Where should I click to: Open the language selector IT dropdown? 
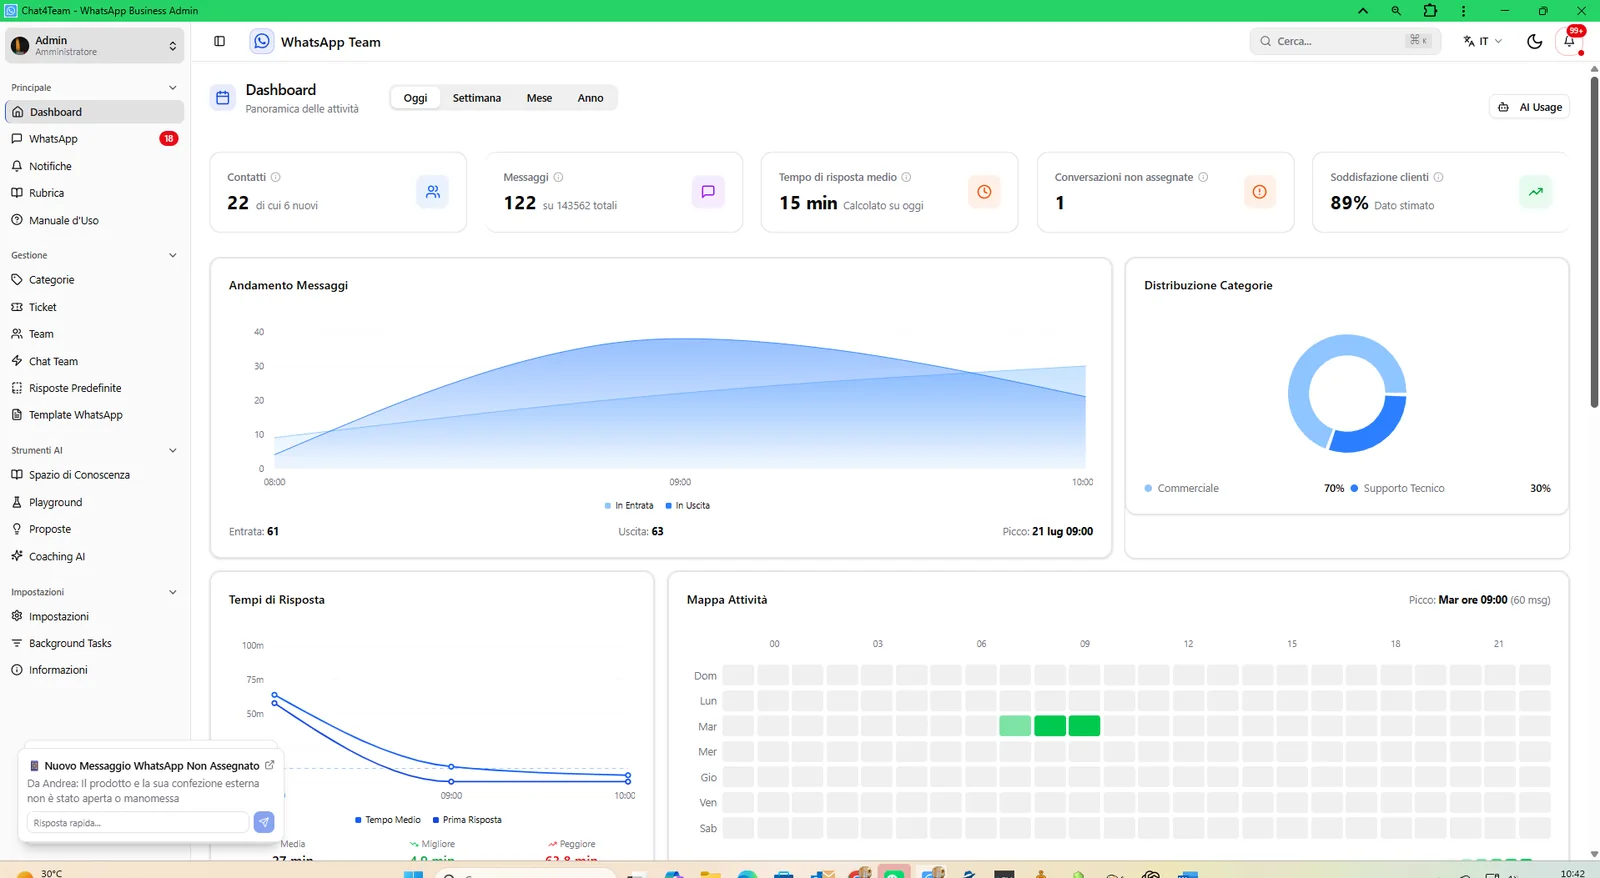pyautogui.click(x=1482, y=41)
